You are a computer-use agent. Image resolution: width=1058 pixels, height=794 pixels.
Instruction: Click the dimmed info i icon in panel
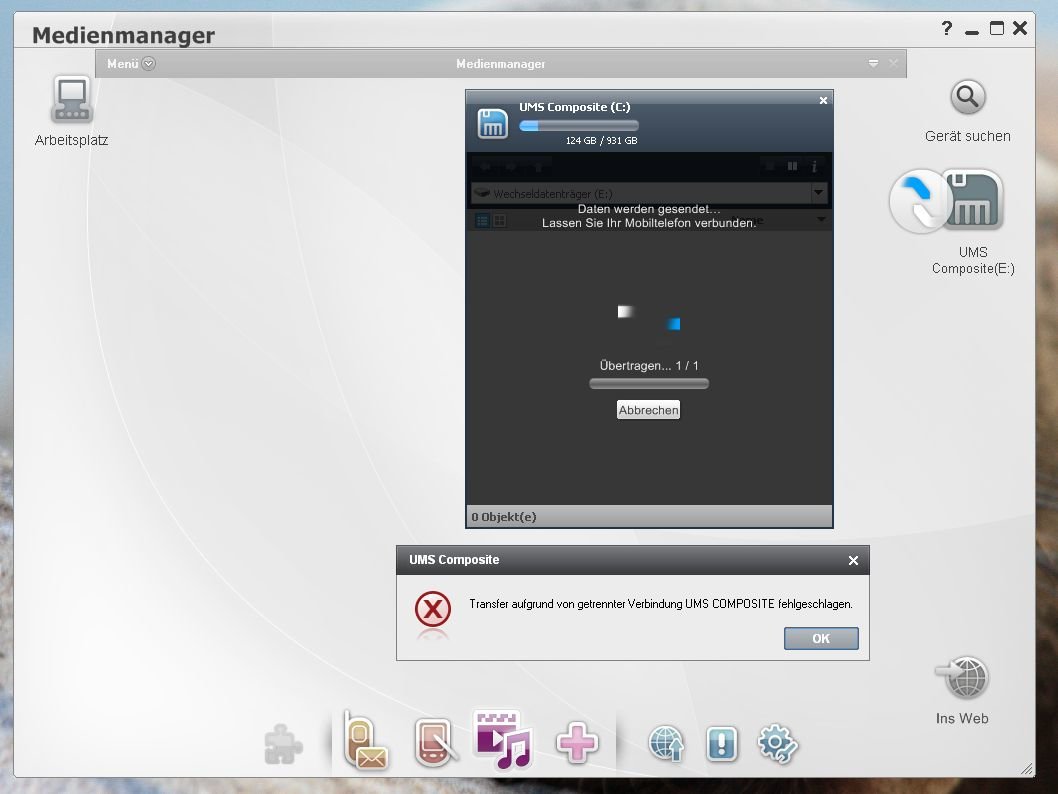click(x=814, y=166)
